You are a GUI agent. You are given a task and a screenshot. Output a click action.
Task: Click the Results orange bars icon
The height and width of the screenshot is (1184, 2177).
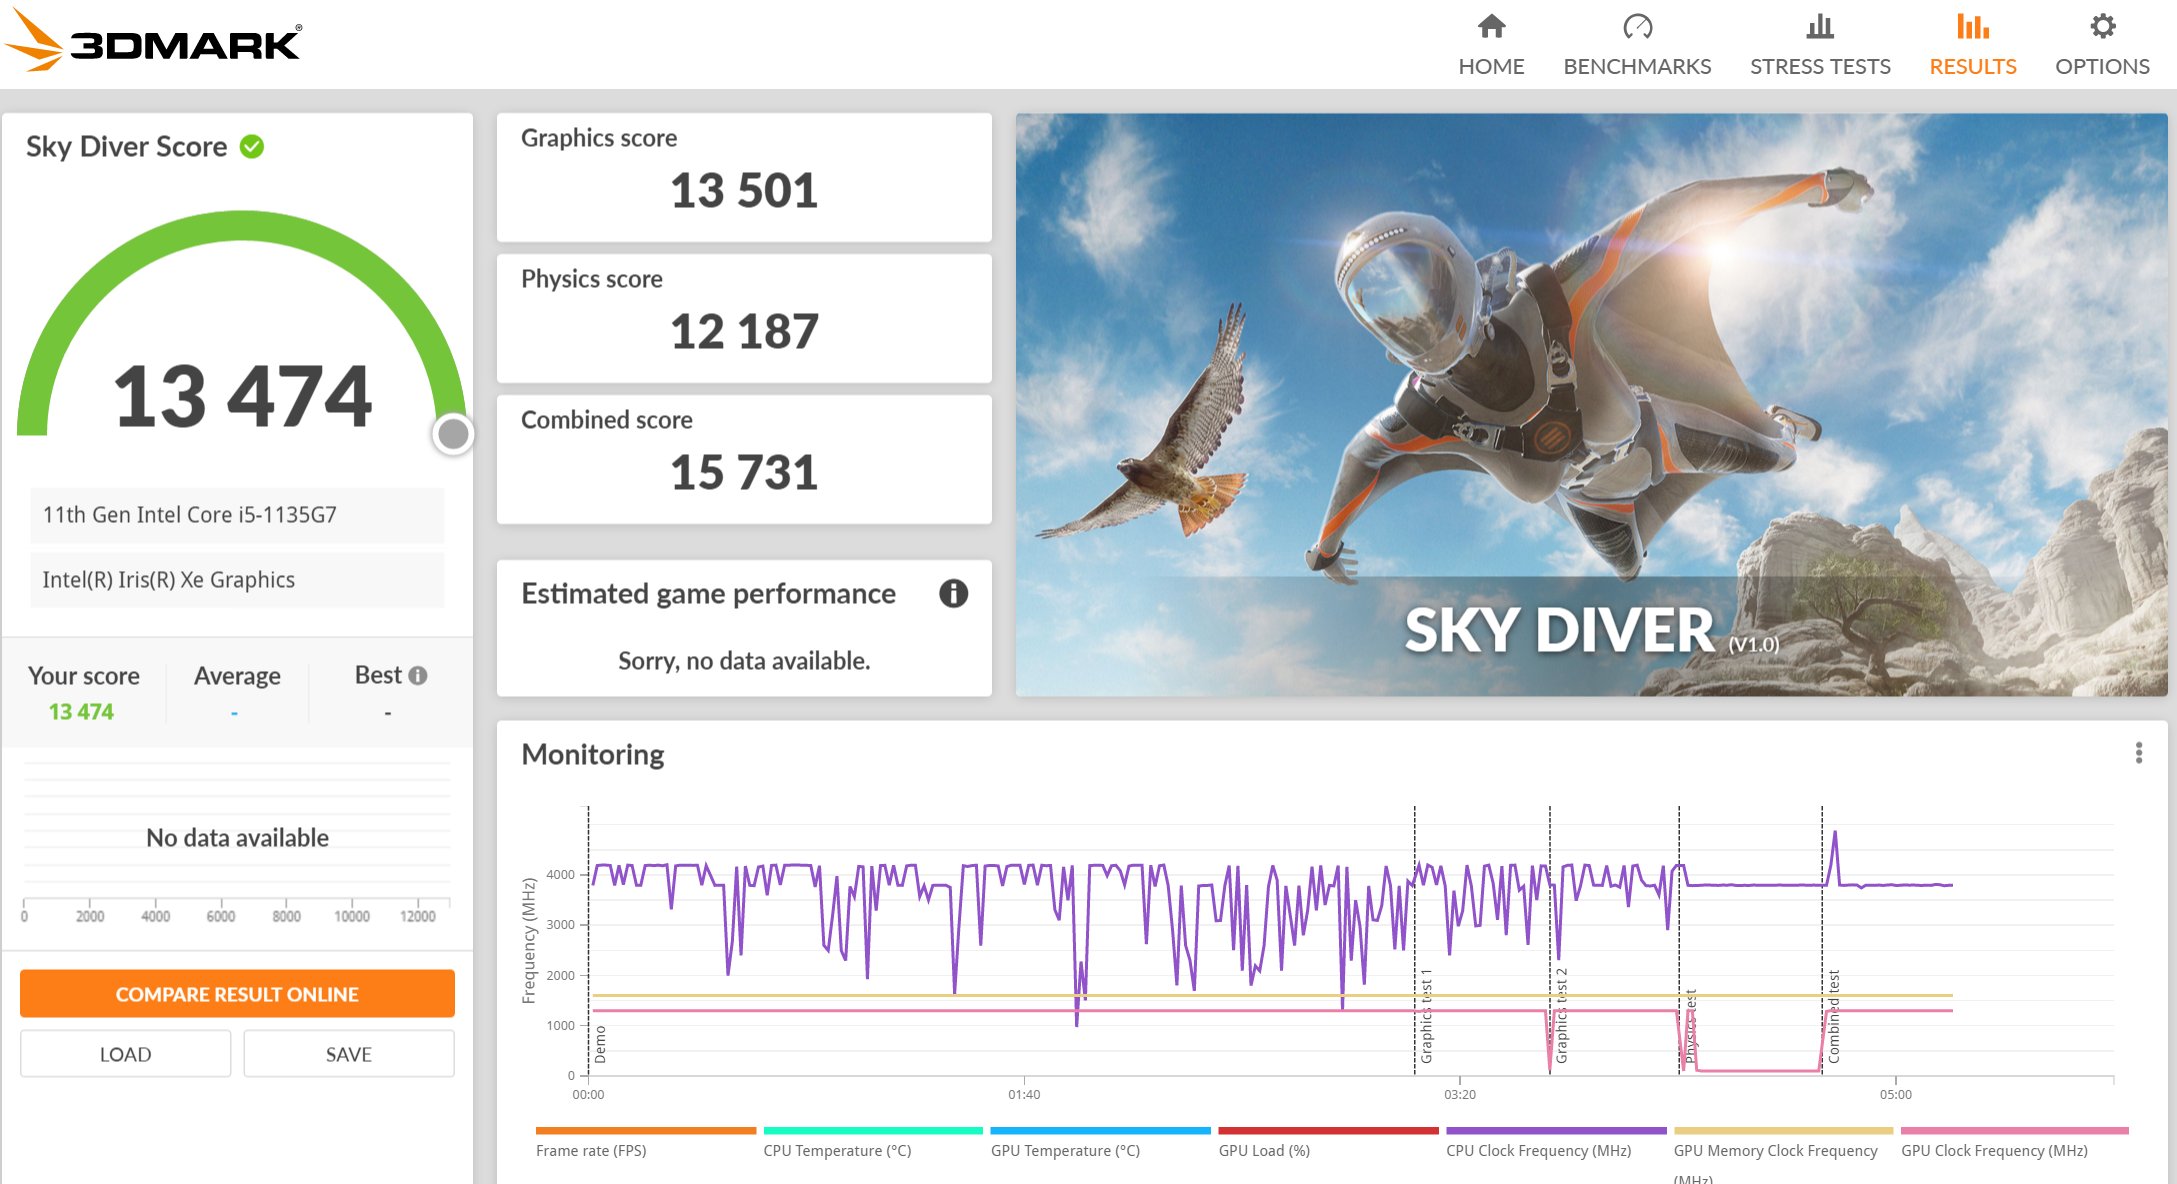(x=1972, y=26)
